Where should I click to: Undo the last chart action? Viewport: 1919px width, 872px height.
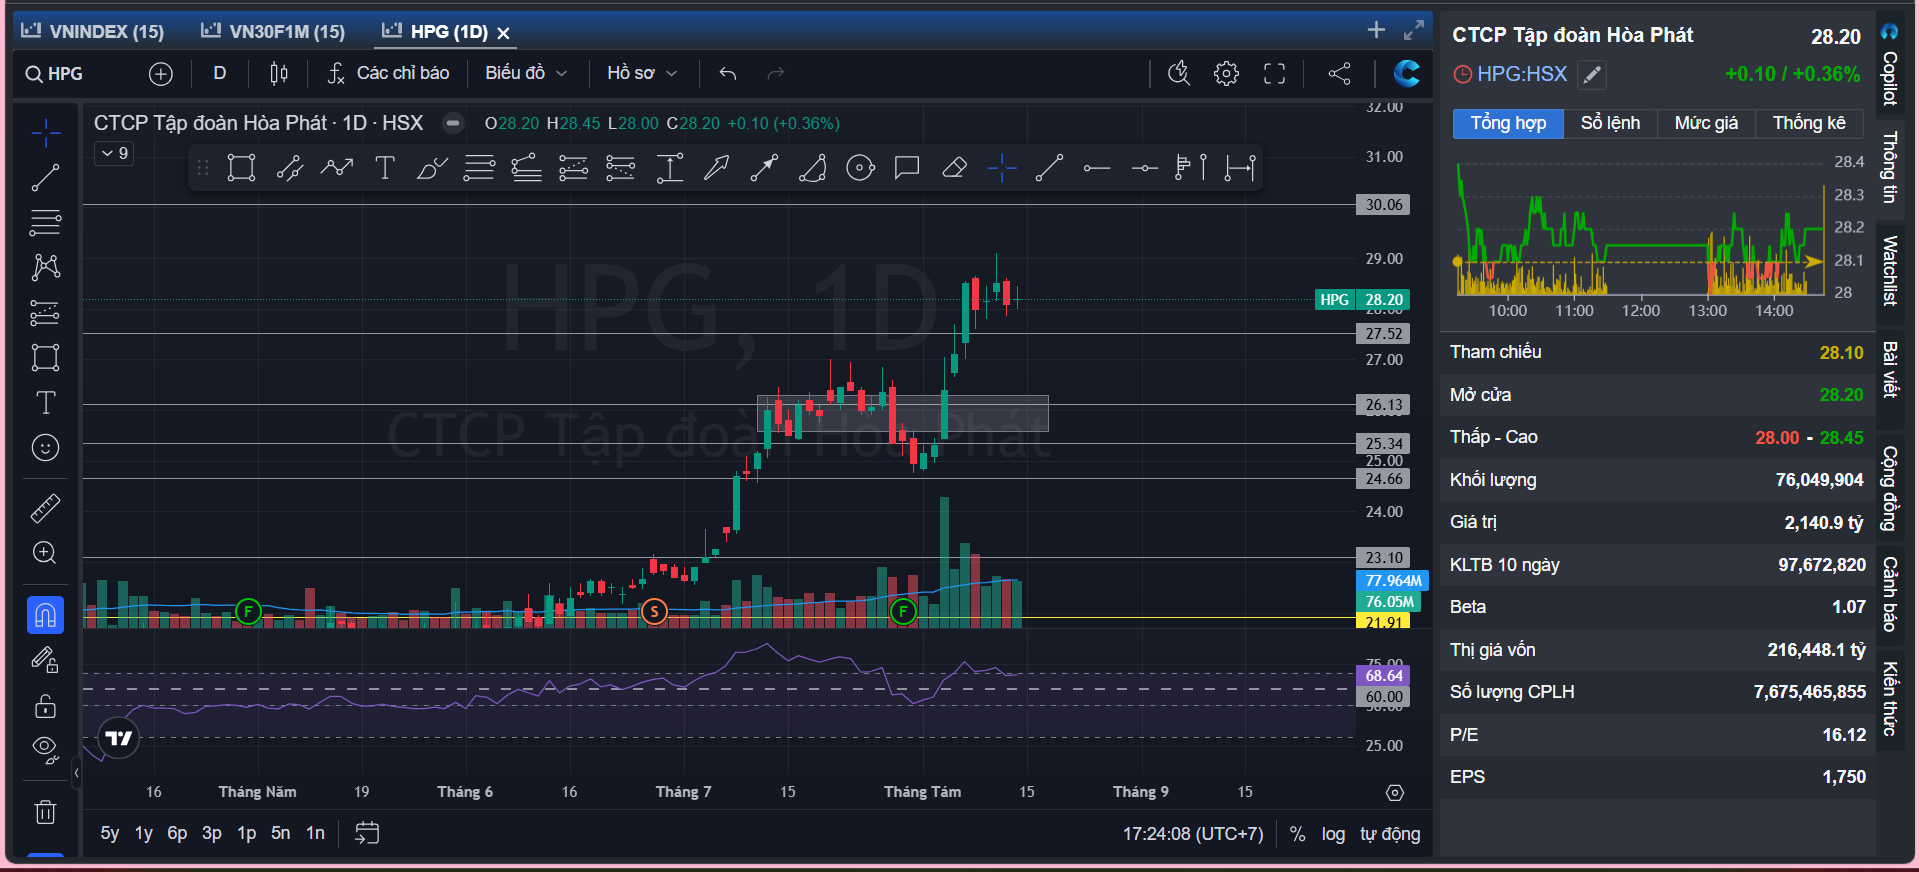tap(728, 73)
